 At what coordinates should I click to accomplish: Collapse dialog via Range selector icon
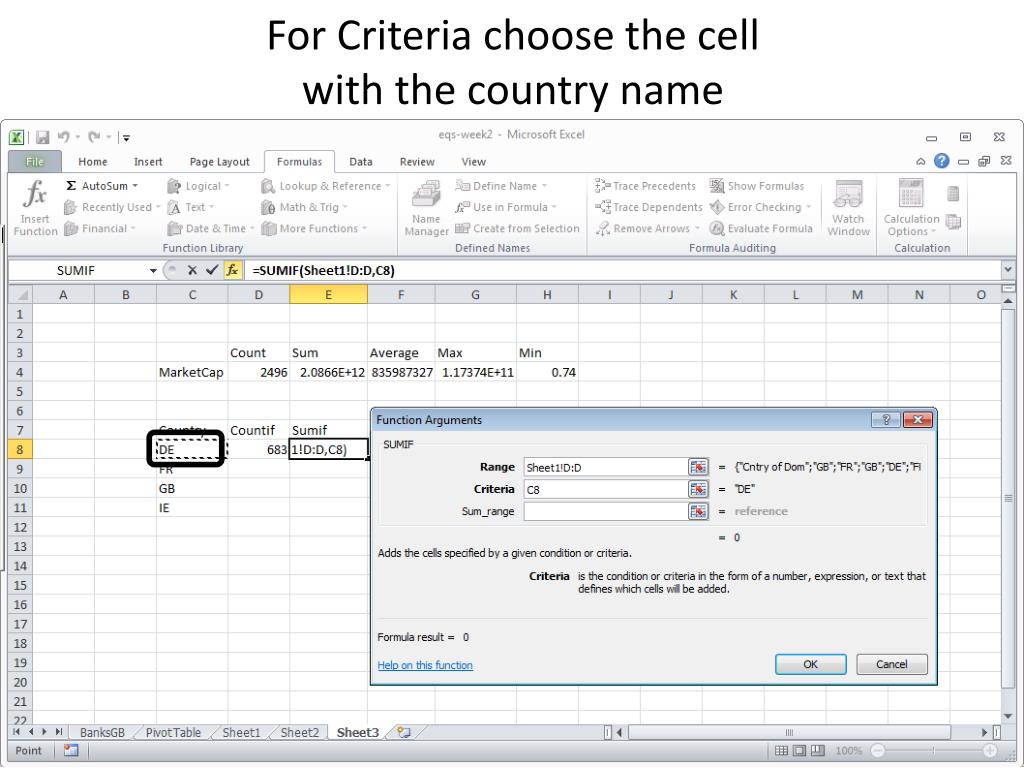click(x=698, y=467)
